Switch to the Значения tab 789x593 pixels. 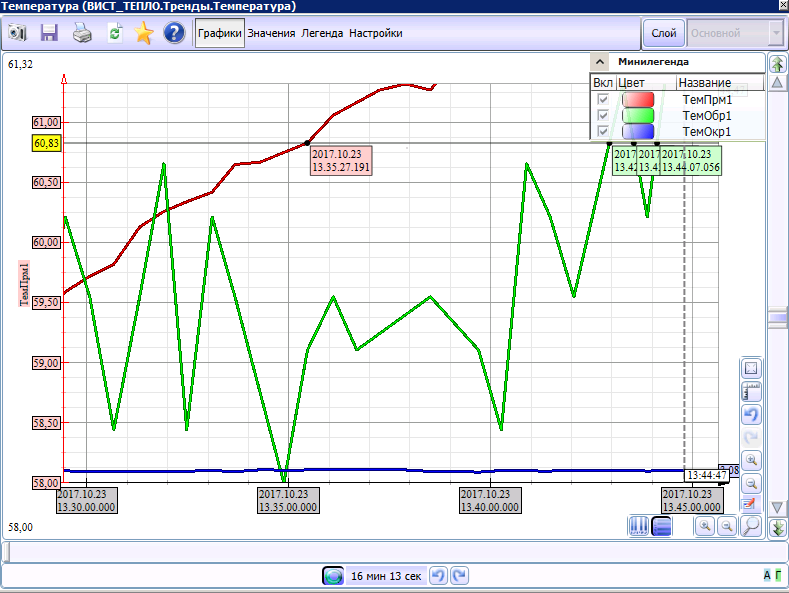(x=271, y=33)
